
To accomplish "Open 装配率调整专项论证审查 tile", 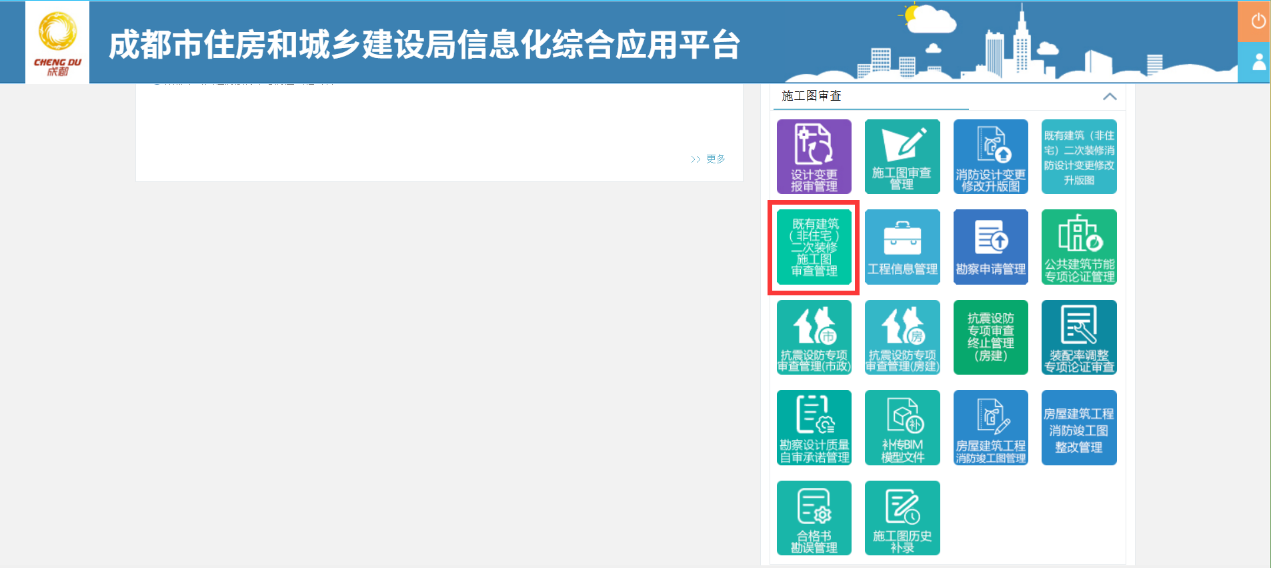I will (x=1079, y=337).
